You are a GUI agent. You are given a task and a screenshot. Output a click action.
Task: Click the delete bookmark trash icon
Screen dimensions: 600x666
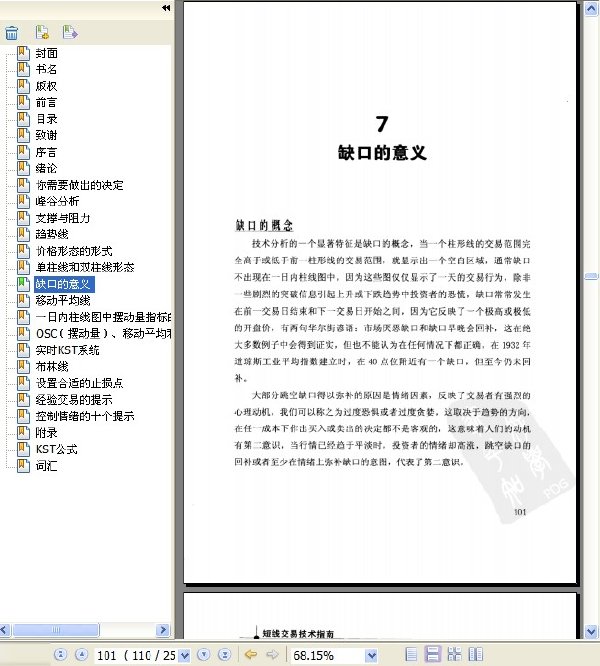tap(11, 33)
